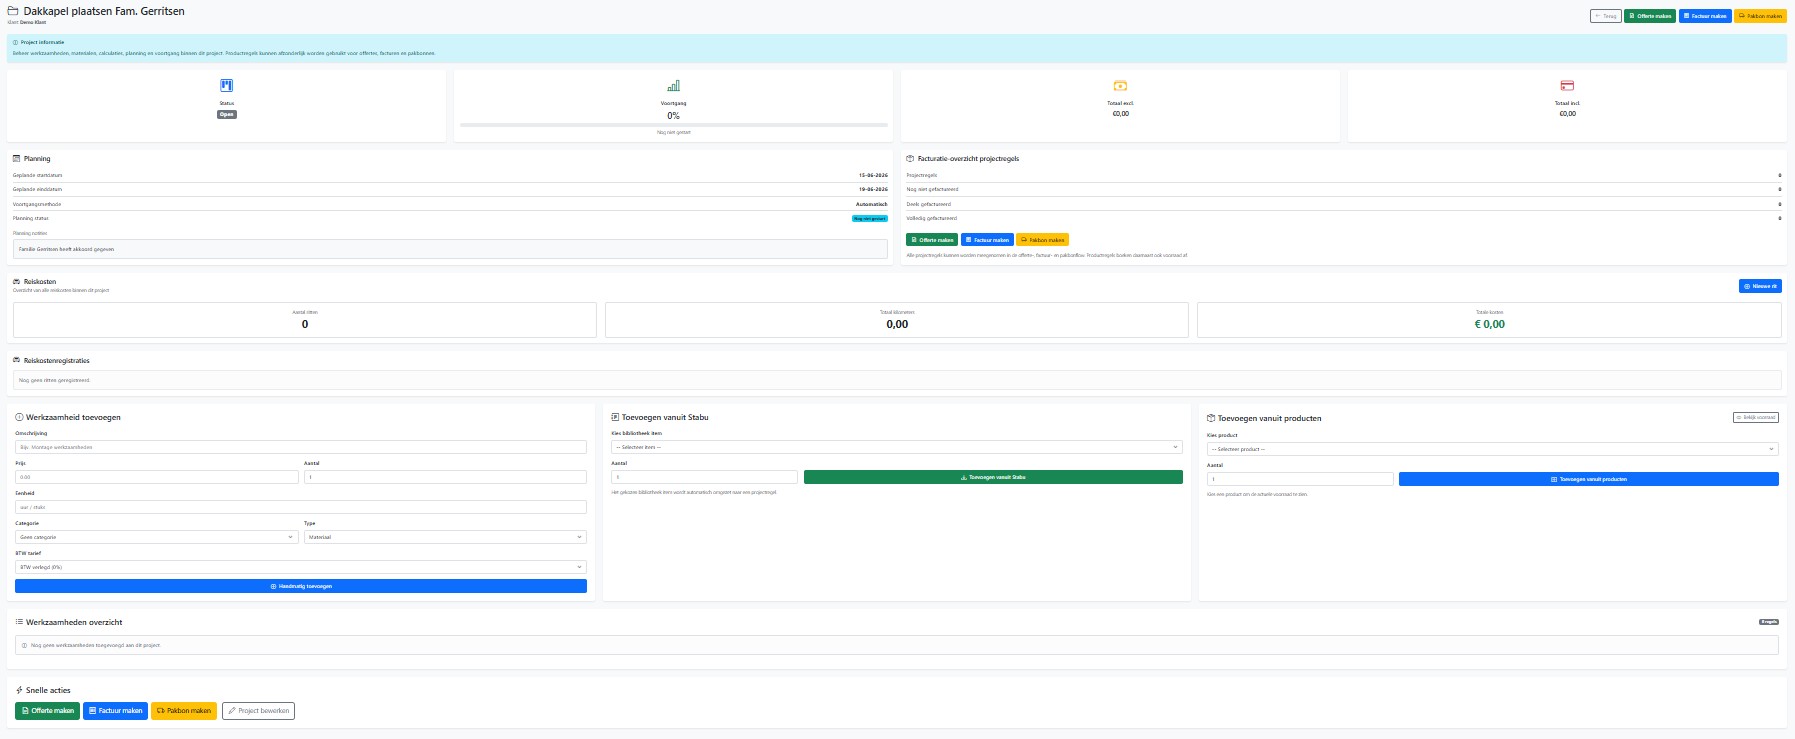Click the Reiskosten car icon

point(17,281)
